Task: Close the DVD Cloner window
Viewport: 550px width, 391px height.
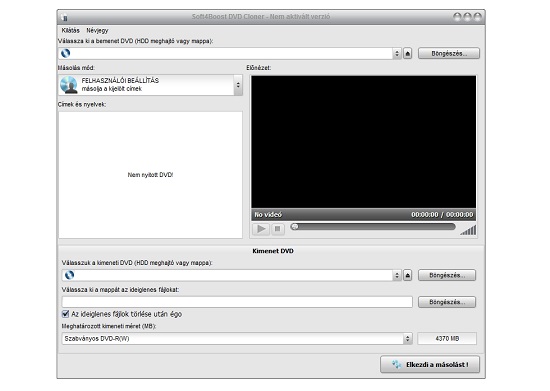Action: point(478,17)
